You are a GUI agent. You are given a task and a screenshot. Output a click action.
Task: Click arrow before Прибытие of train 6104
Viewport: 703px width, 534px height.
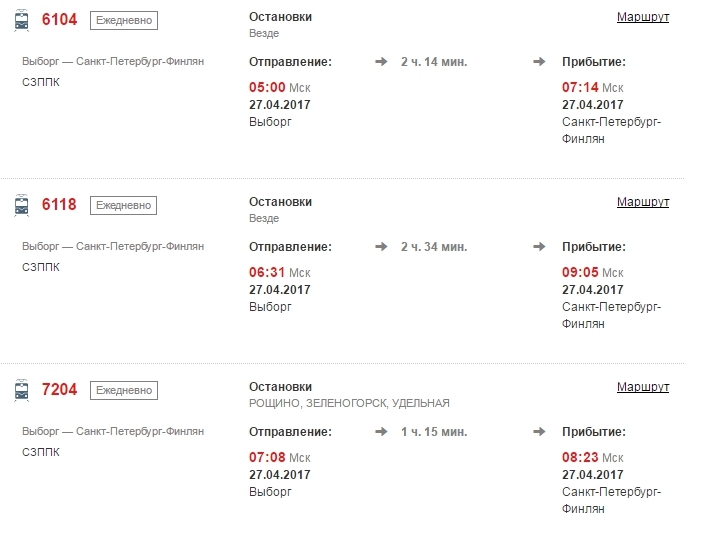pyautogui.click(x=539, y=61)
